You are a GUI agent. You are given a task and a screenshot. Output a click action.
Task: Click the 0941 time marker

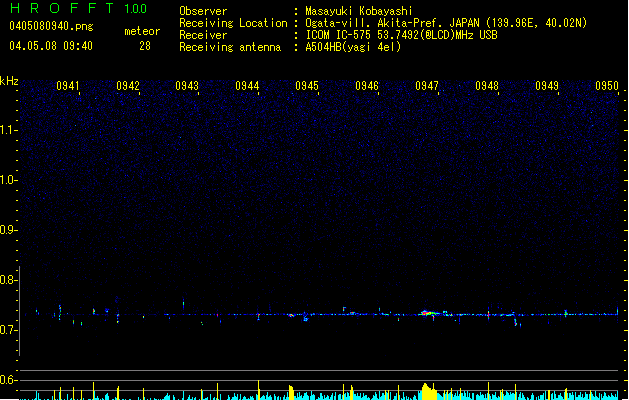click(x=67, y=86)
